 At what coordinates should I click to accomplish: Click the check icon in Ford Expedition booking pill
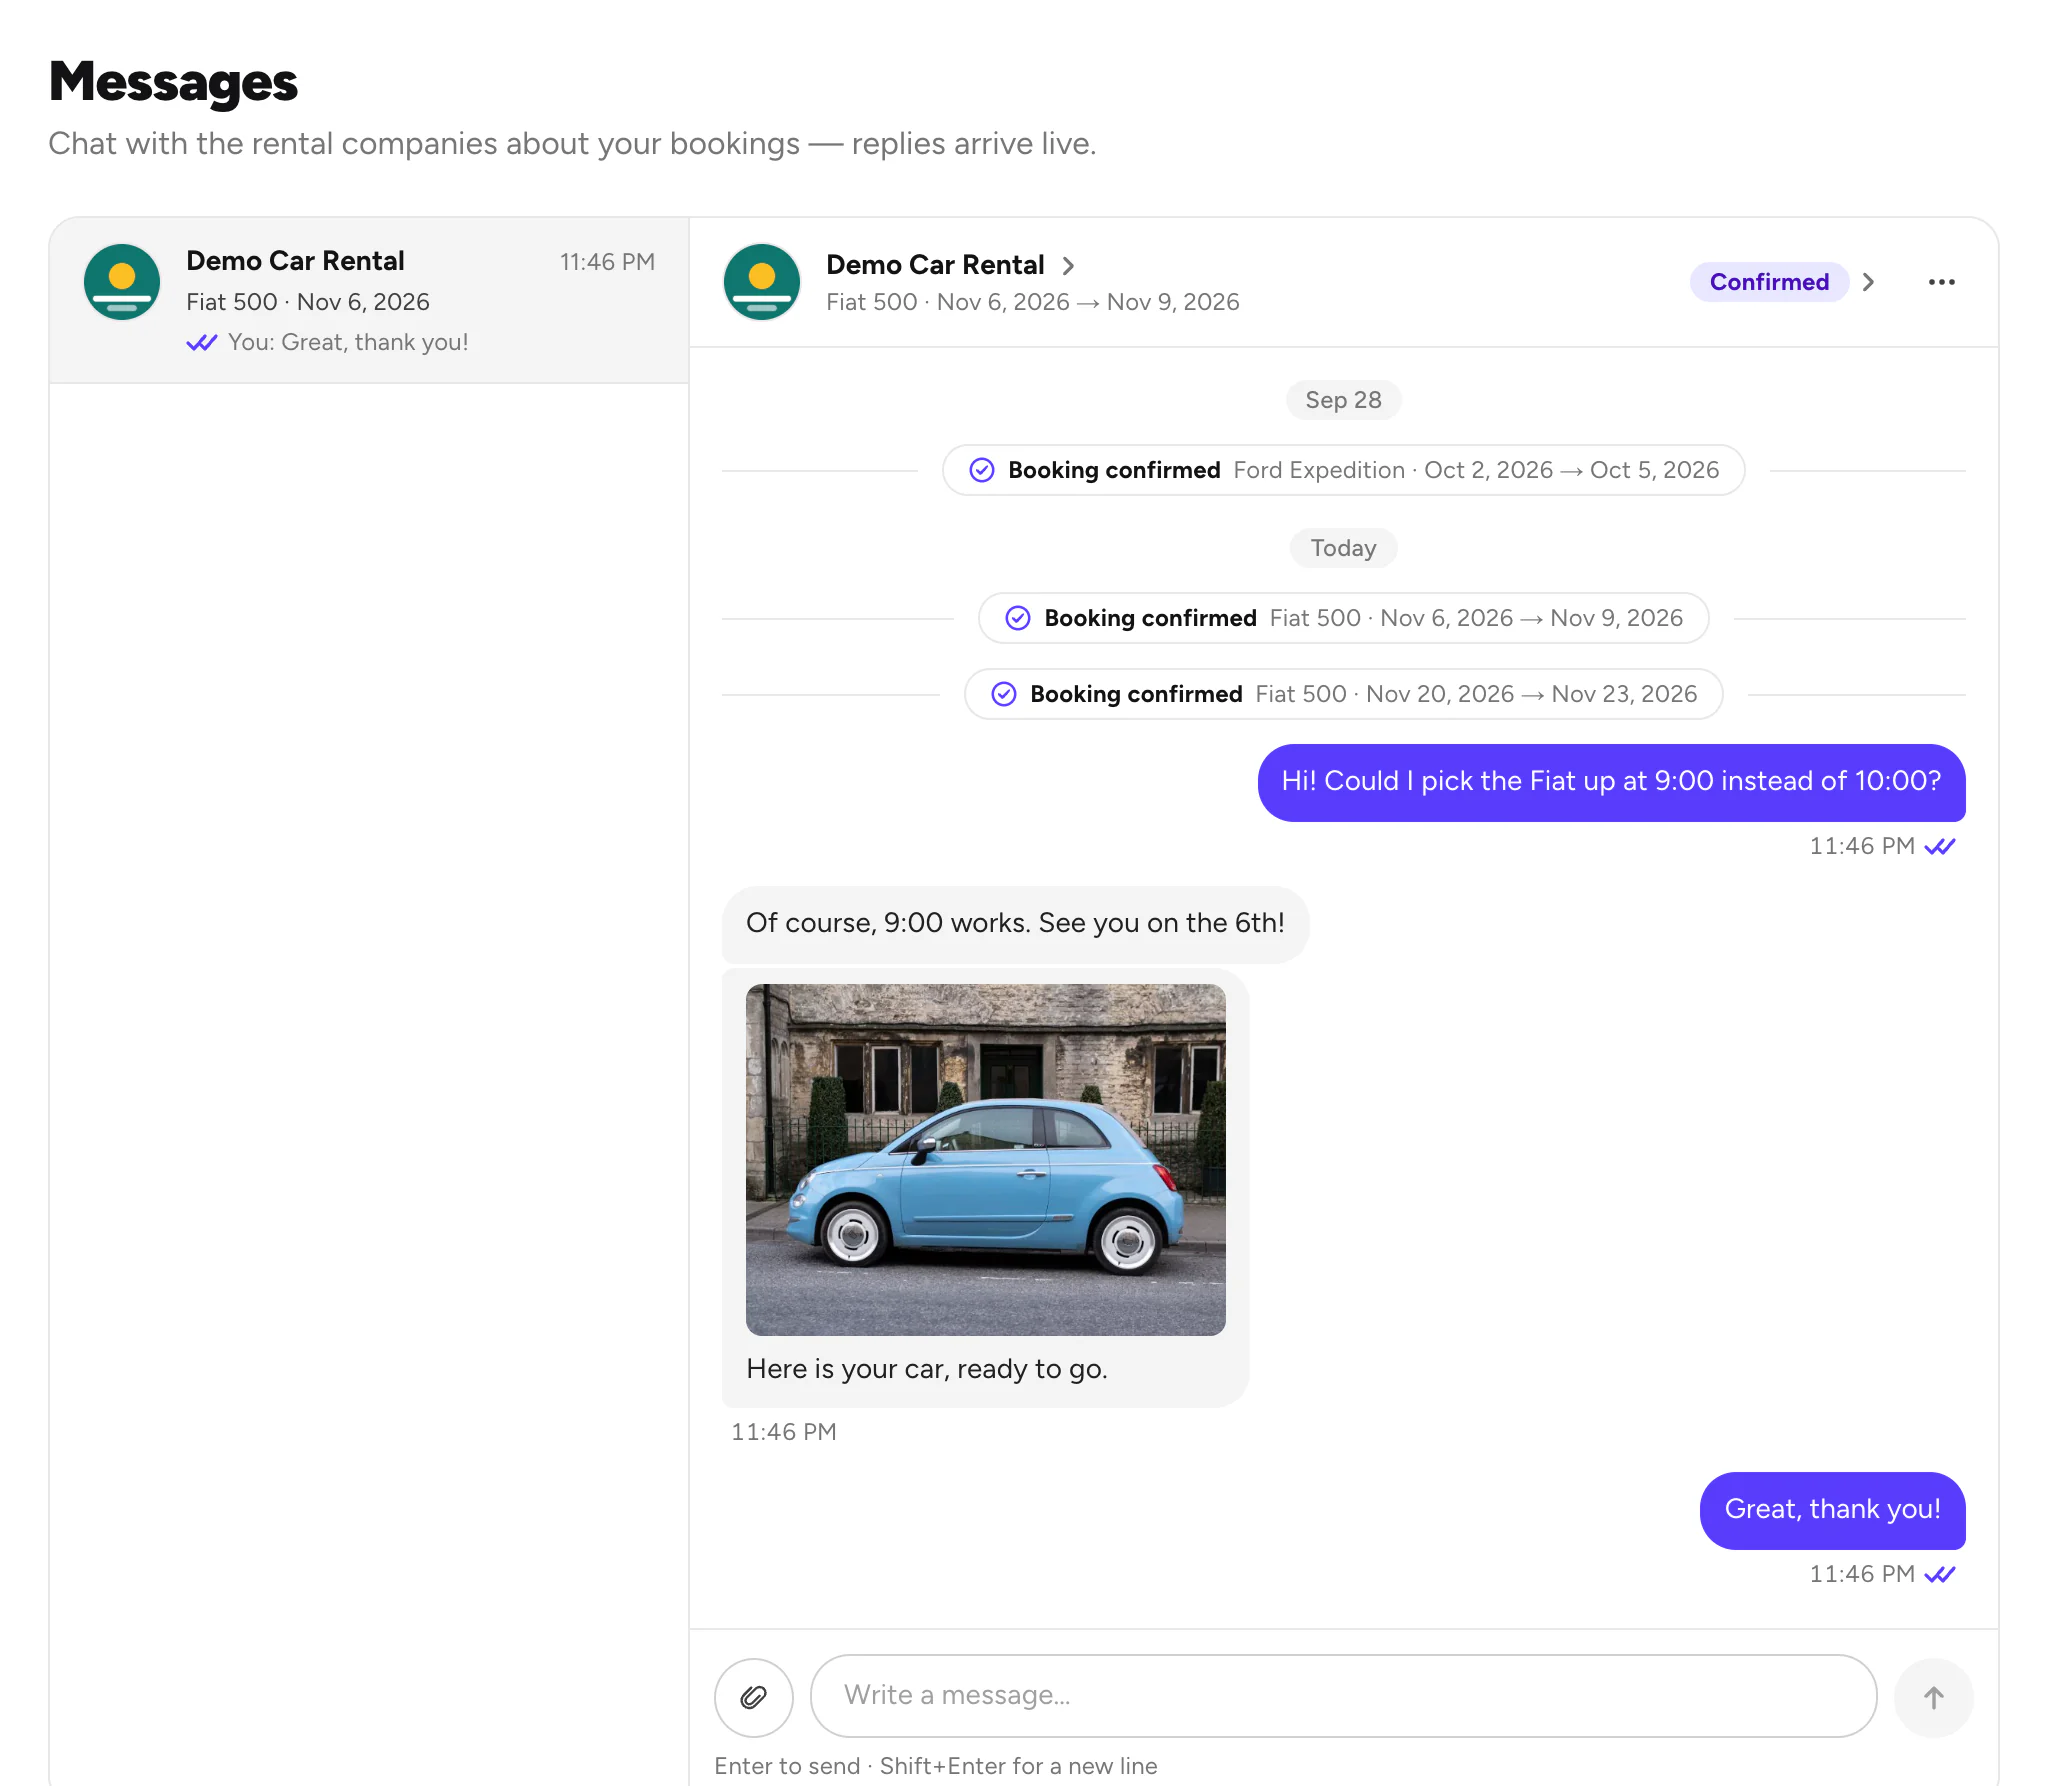click(982, 470)
